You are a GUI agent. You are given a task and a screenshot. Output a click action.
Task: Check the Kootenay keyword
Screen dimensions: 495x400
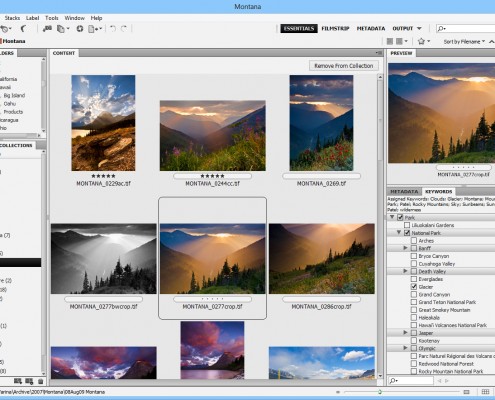click(414, 341)
